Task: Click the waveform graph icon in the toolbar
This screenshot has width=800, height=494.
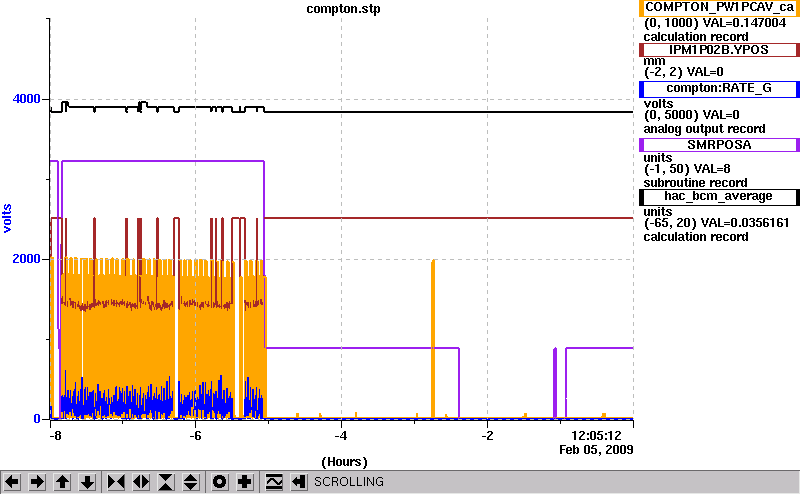Action: [274, 482]
